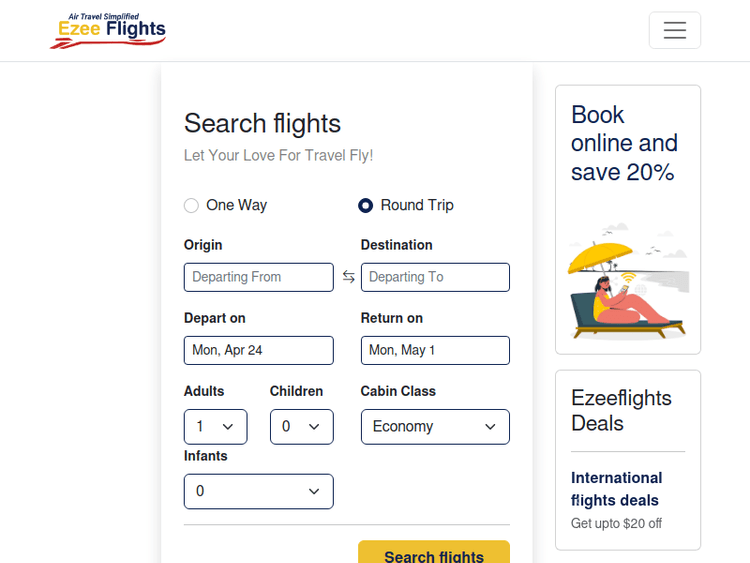Select the Round Trip option

366,205
